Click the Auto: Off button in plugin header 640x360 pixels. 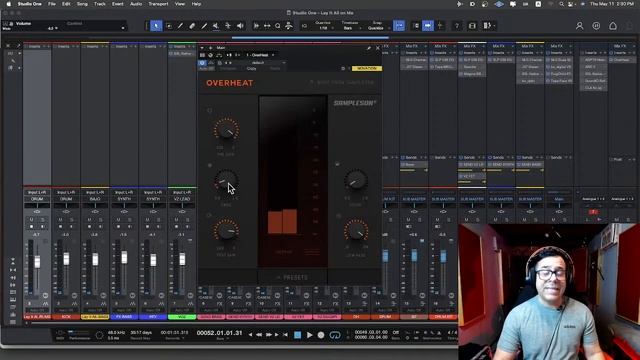pyautogui.click(x=207, y=69)
